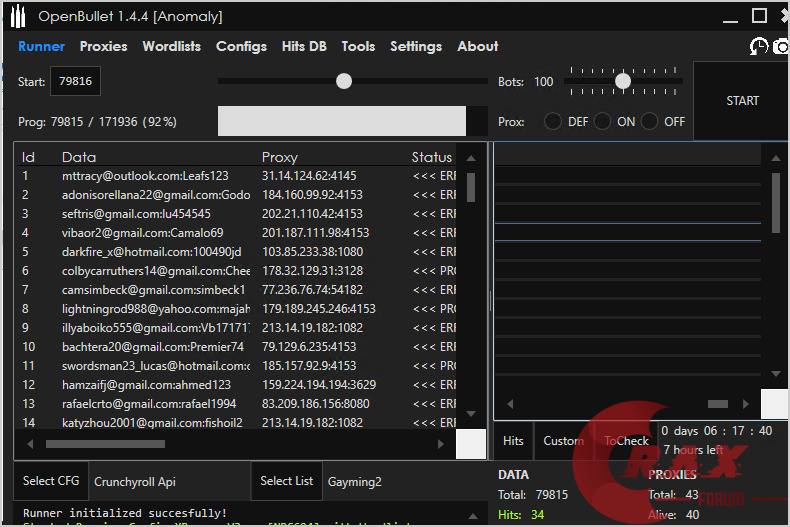790x527 pixels.
Task: Open the About section
Action: pyautogui.click(x=478, y=46)
